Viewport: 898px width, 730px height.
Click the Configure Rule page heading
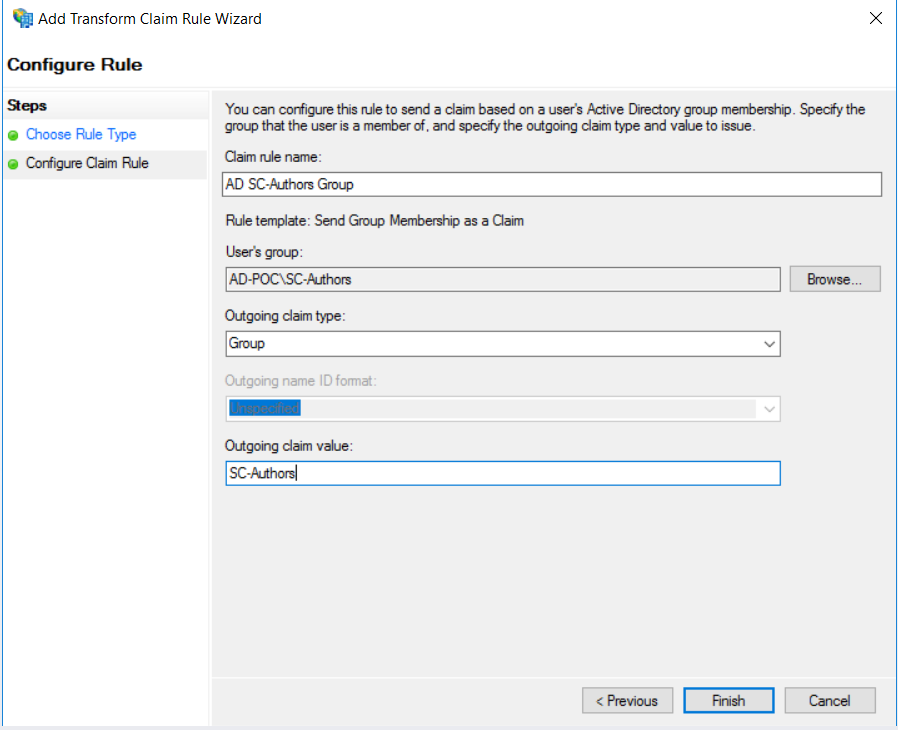tap(75, 65)
